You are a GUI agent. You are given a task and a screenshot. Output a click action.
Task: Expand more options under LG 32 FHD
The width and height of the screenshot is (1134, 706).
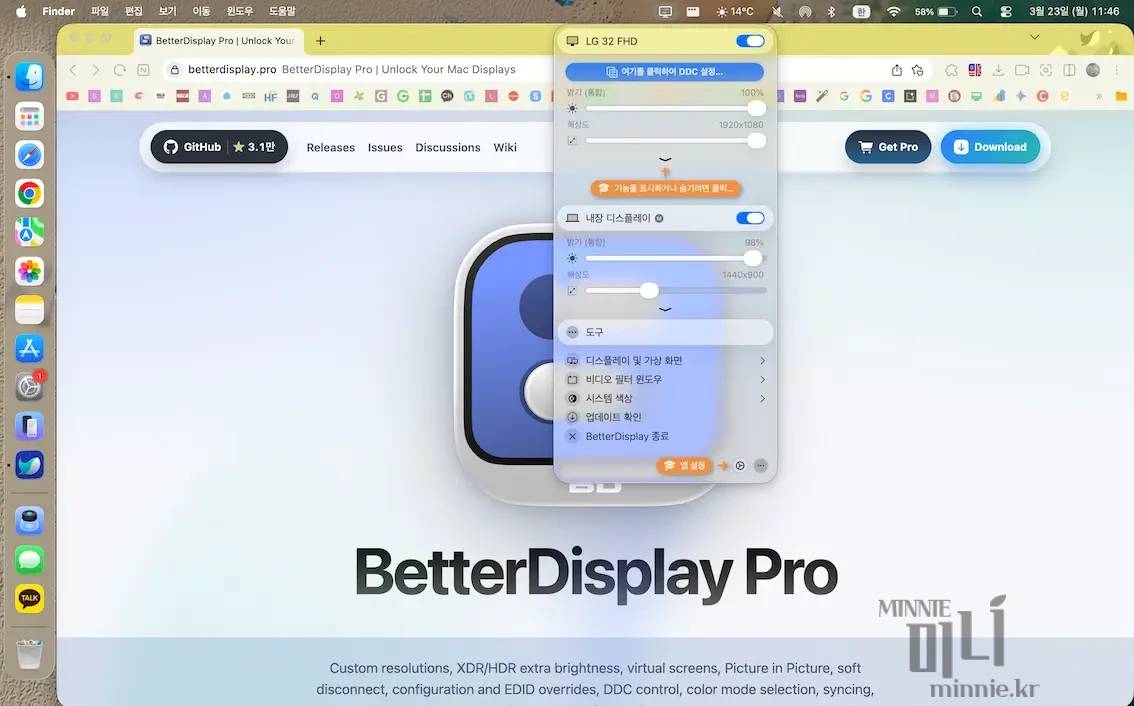[x=665, y=159]
